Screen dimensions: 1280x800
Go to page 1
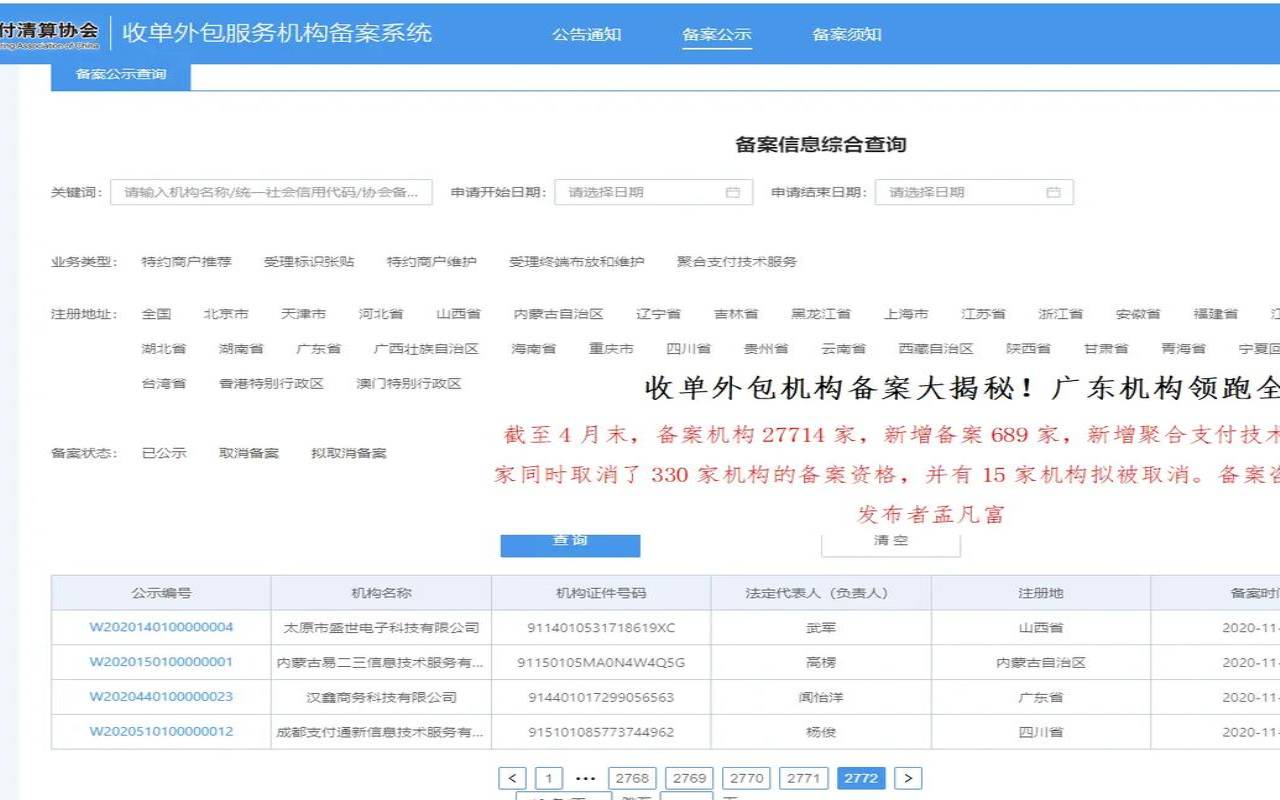click(549, 778)
